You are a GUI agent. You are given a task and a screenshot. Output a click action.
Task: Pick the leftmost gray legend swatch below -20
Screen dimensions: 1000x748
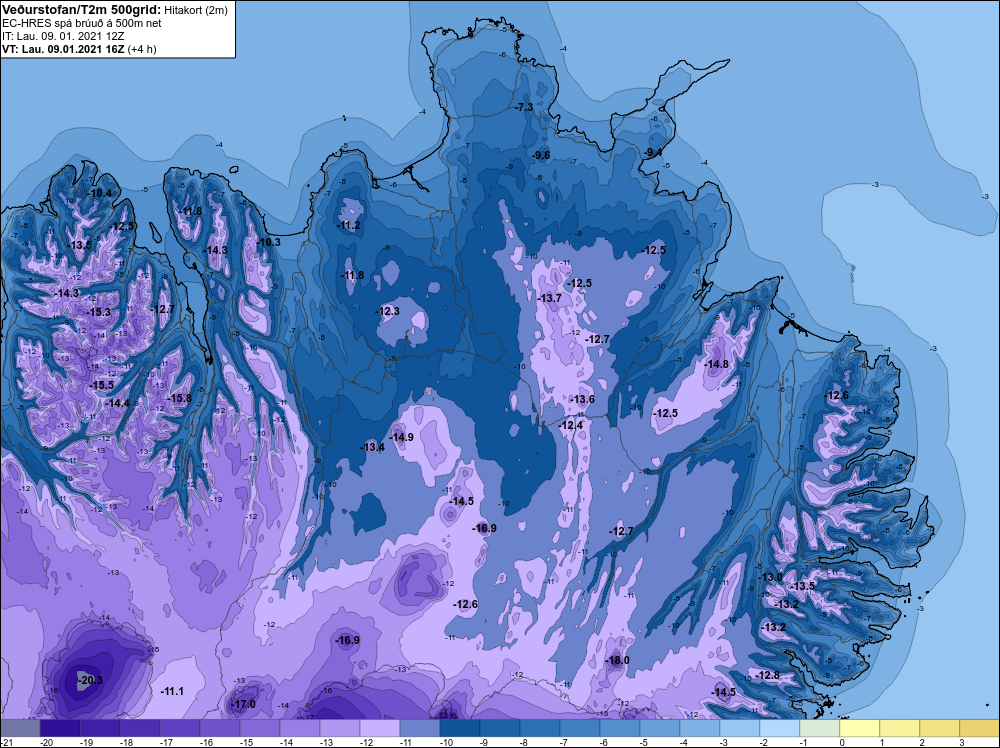(x=20, y=728)
